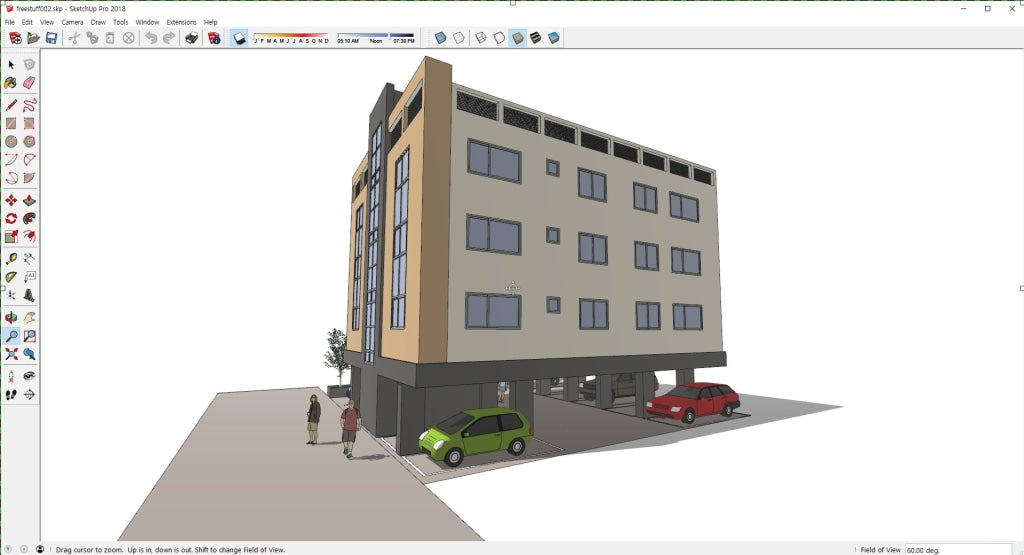The height and width of the screenshot is (555, 1024).
Task: Toggle shadows on or off
Action: [240, 38]
